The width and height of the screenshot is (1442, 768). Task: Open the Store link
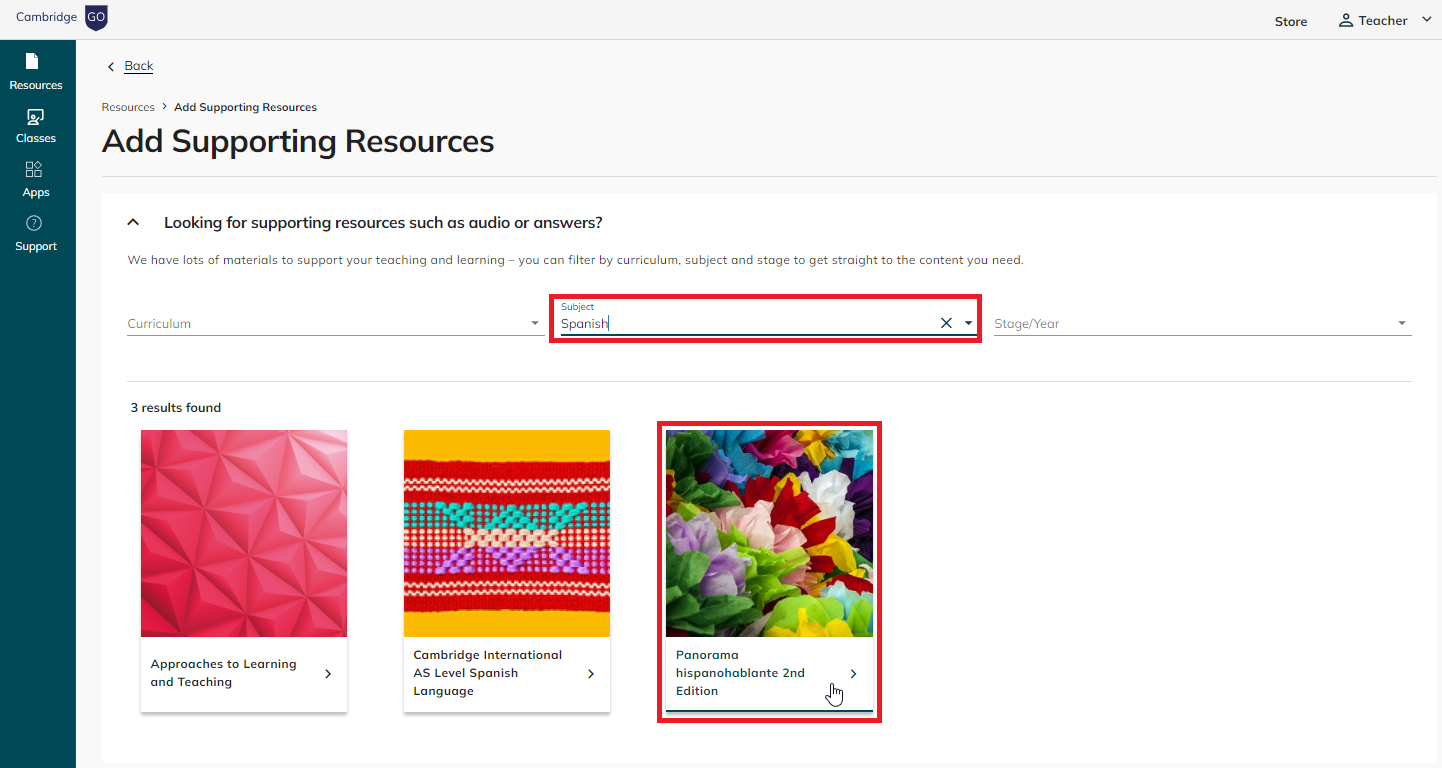(1291, 21)
